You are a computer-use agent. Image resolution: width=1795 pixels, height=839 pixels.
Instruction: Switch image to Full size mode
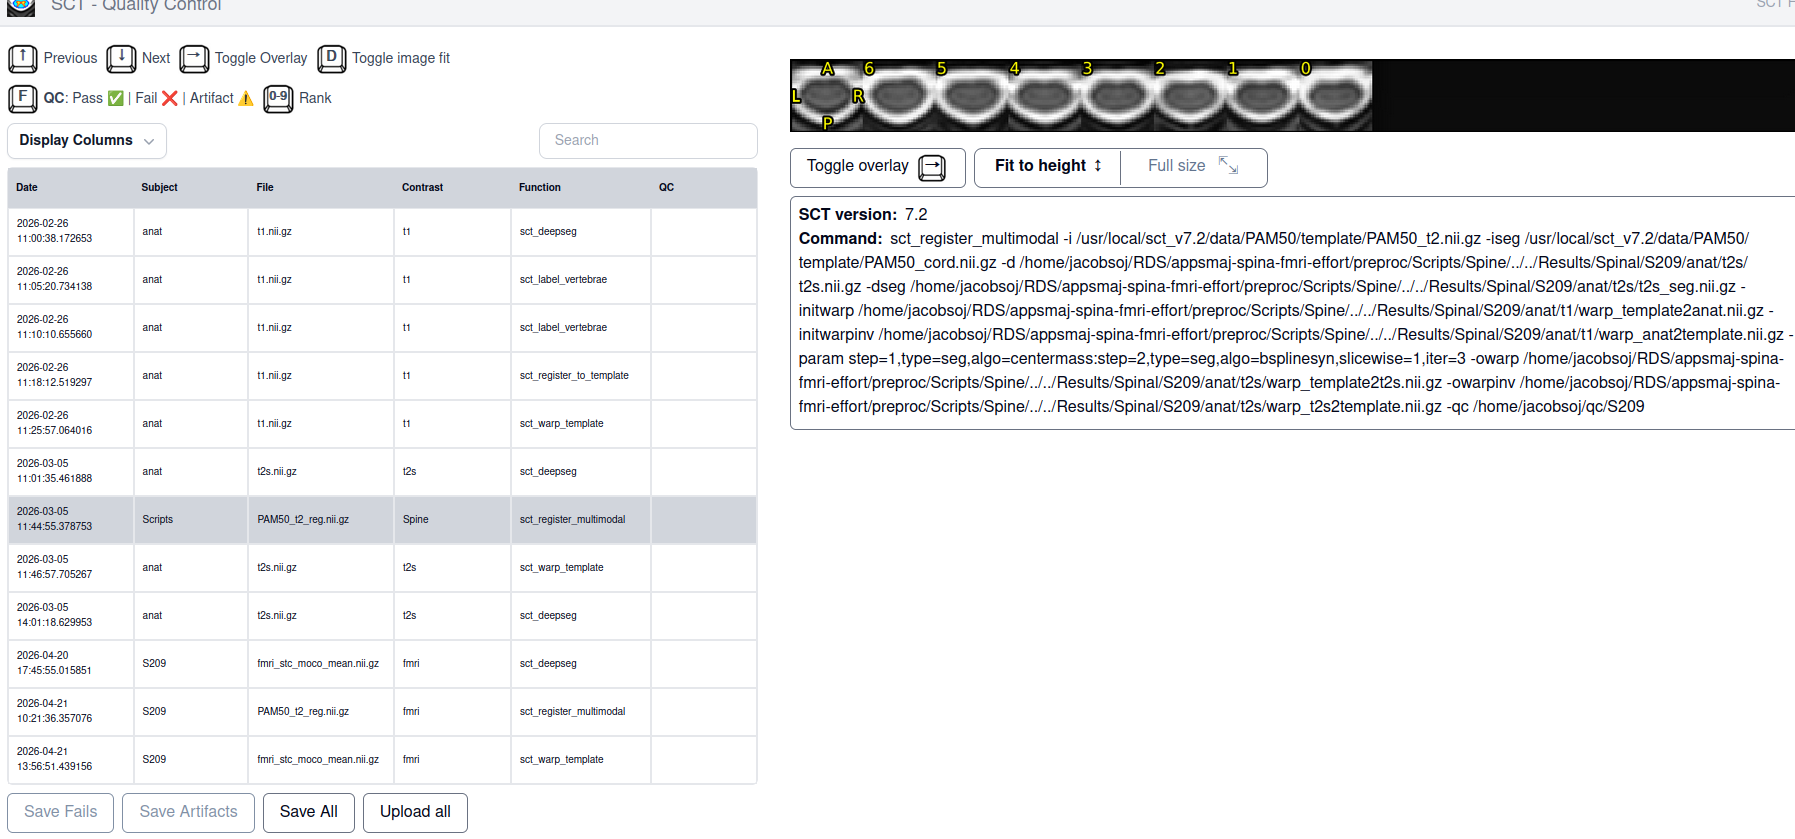click(x=1192, y=167)
